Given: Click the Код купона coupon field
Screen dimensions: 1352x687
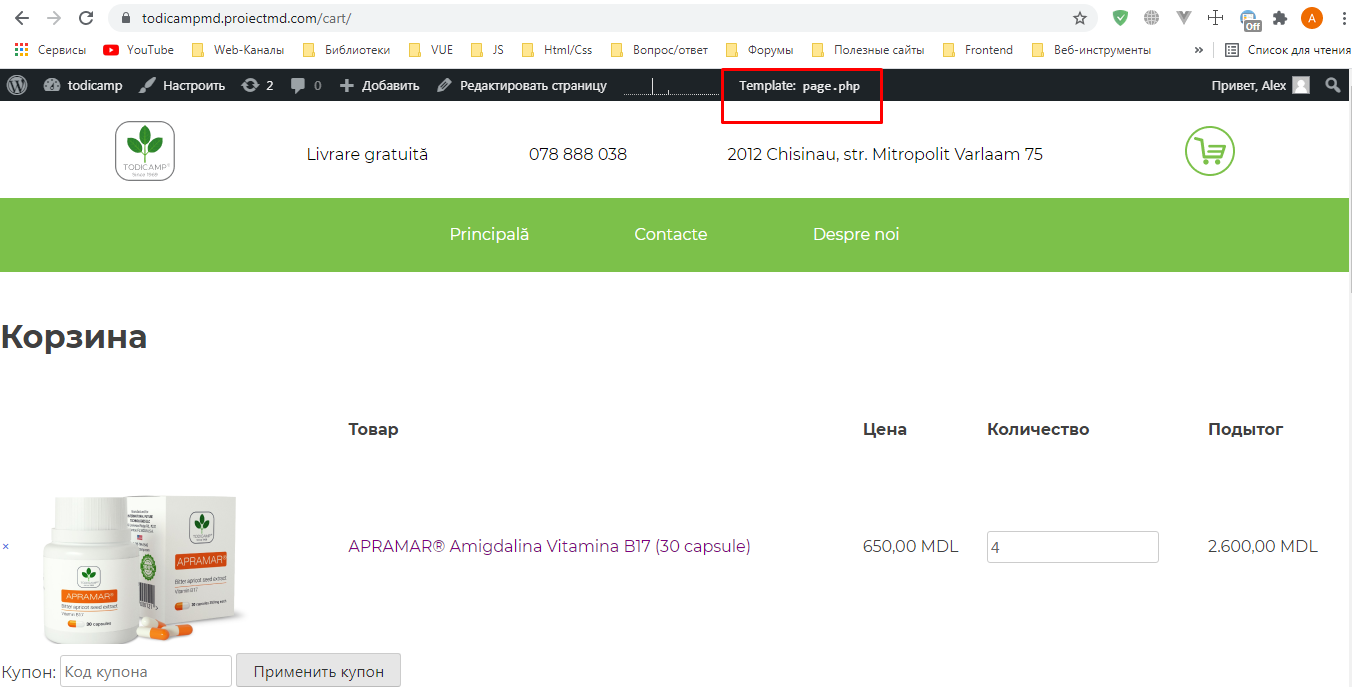Looking at the screenshot, I should tap(146, 672).
